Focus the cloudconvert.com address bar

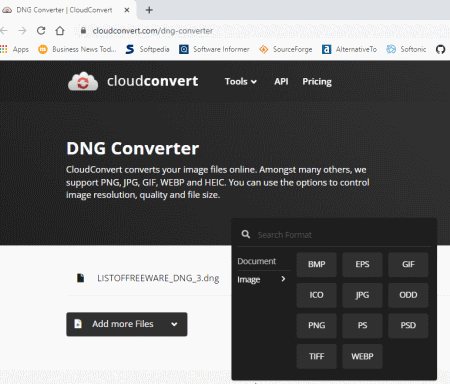click(x=153, y=31)
